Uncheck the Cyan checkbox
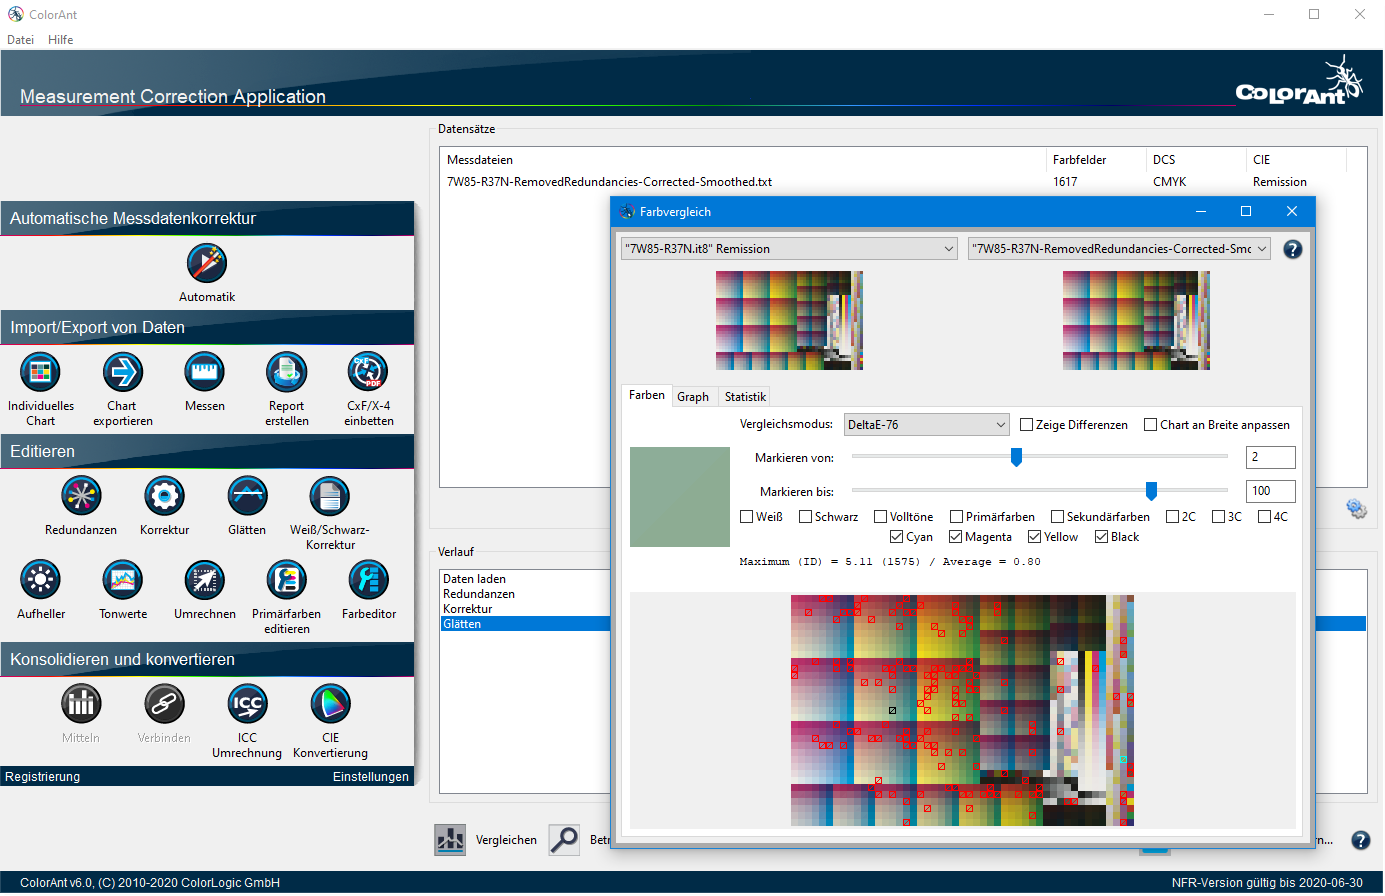 897,537
